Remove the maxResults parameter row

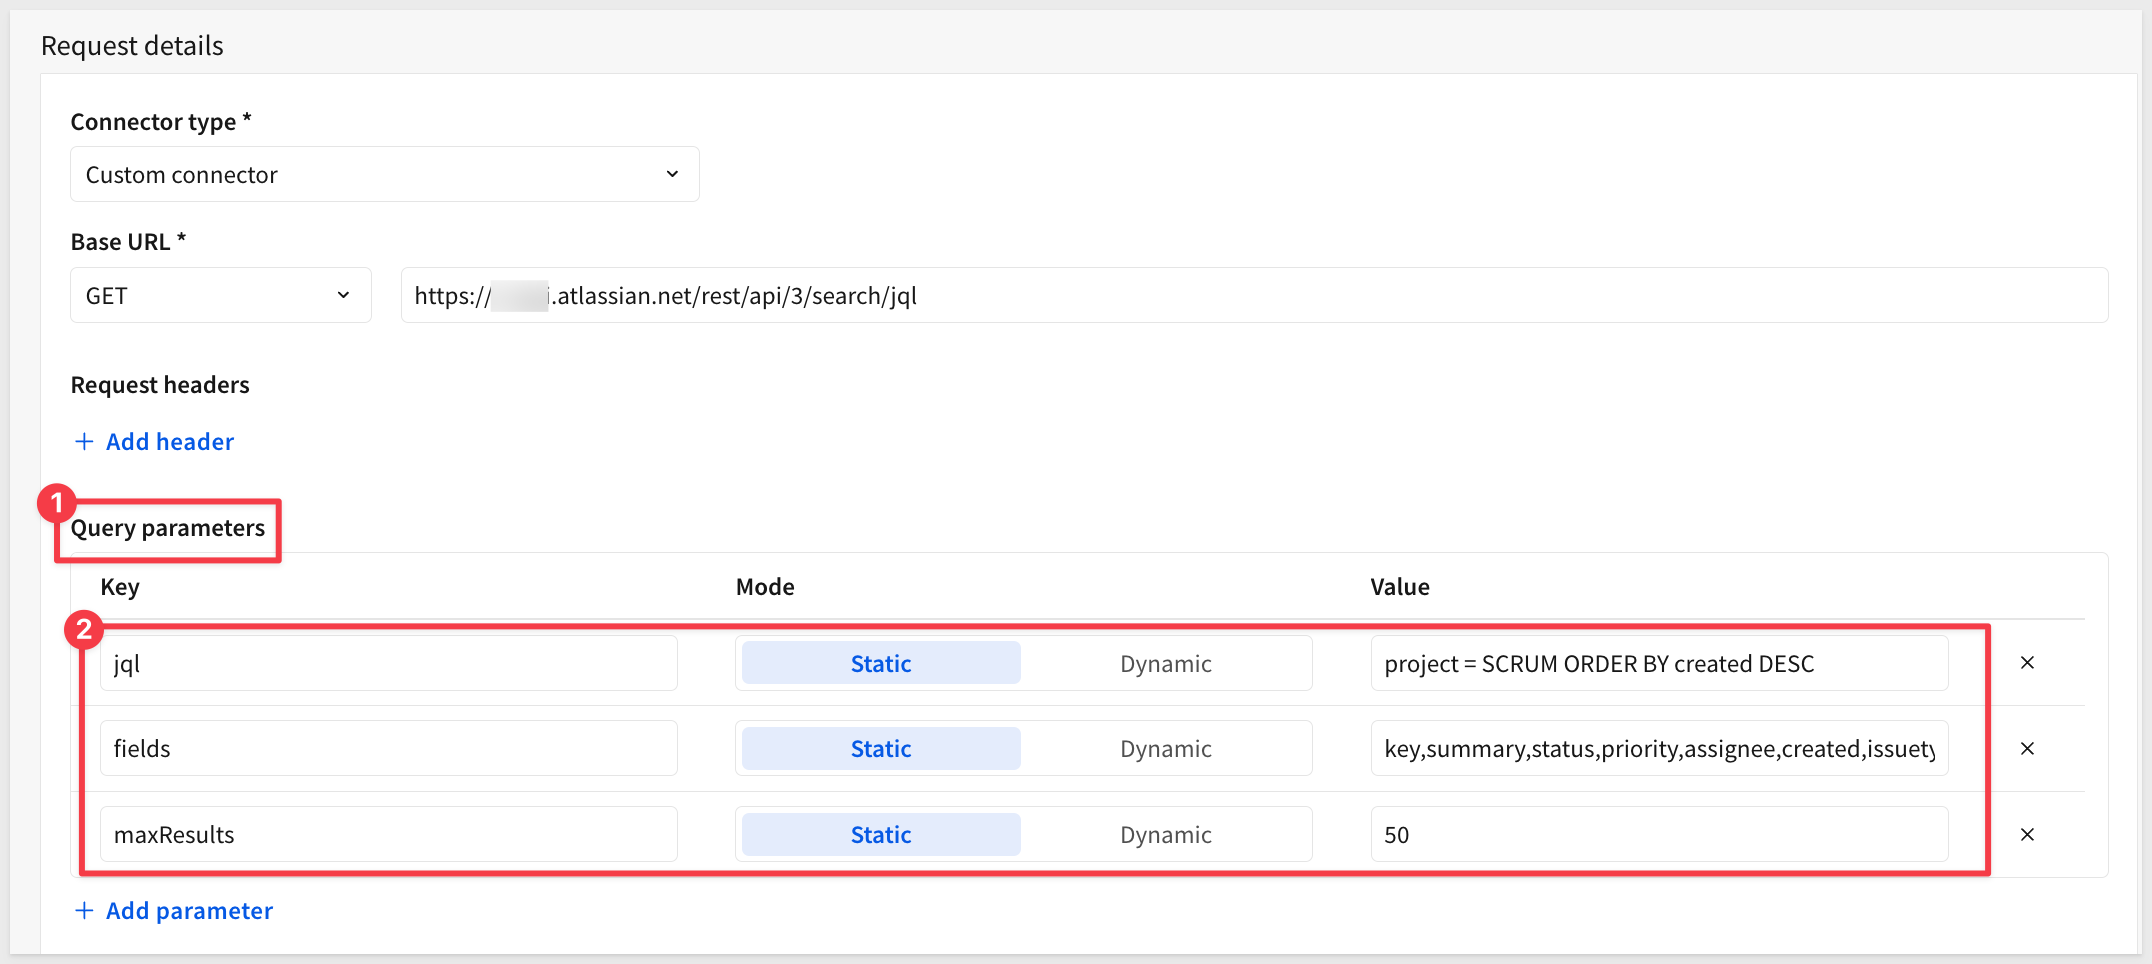click(2027, 835)
